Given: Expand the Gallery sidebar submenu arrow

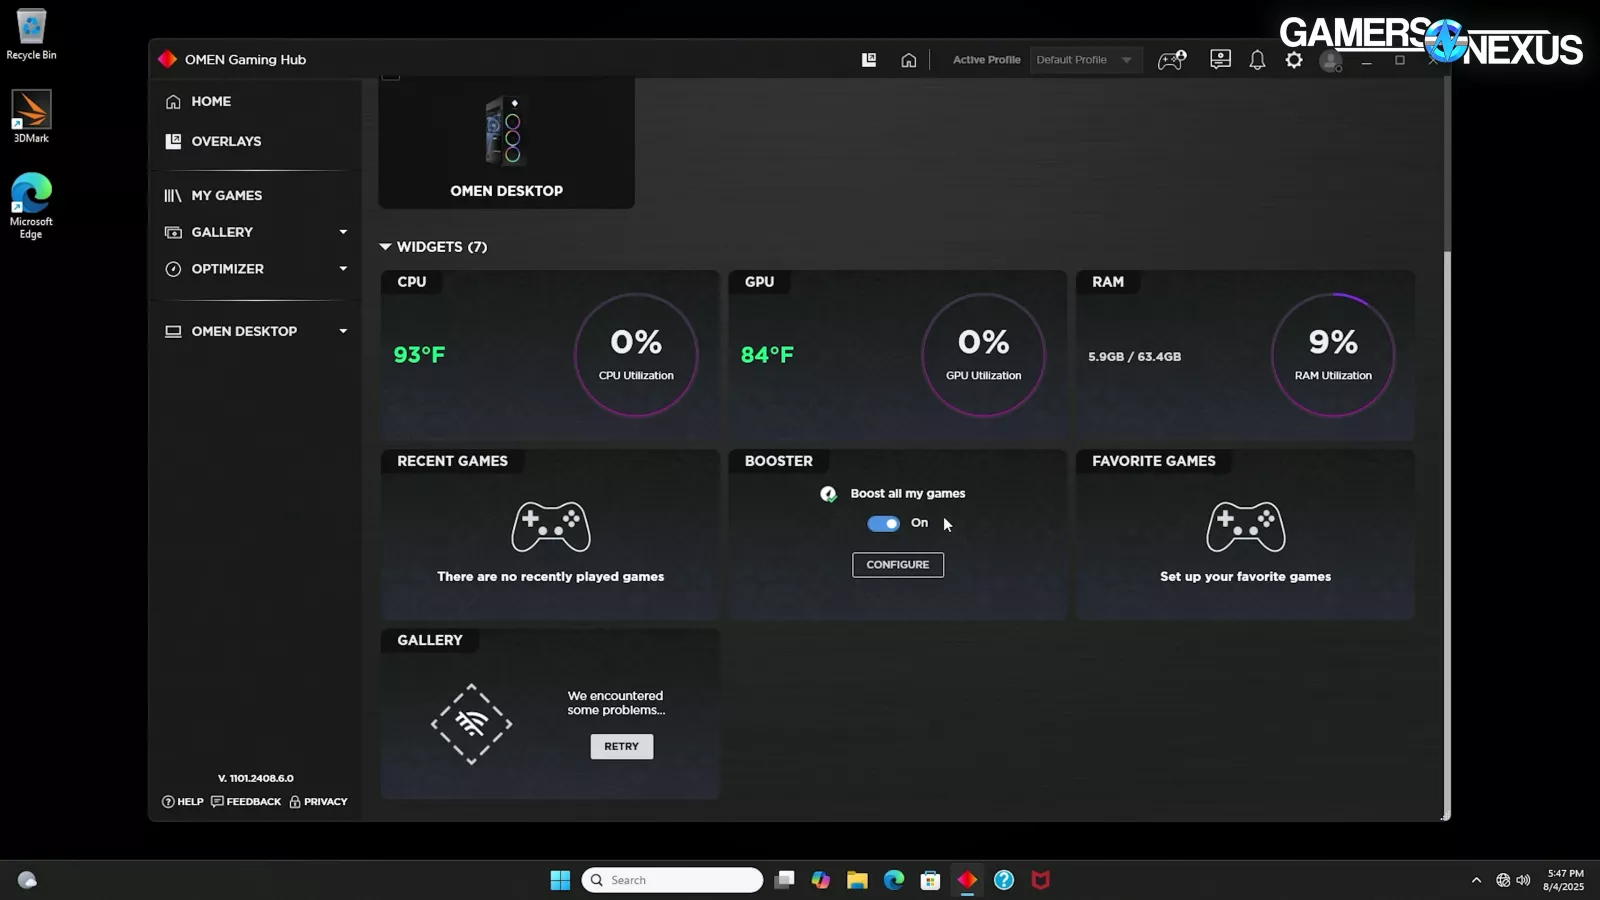Looking at the screenshot, I should 343,232.
